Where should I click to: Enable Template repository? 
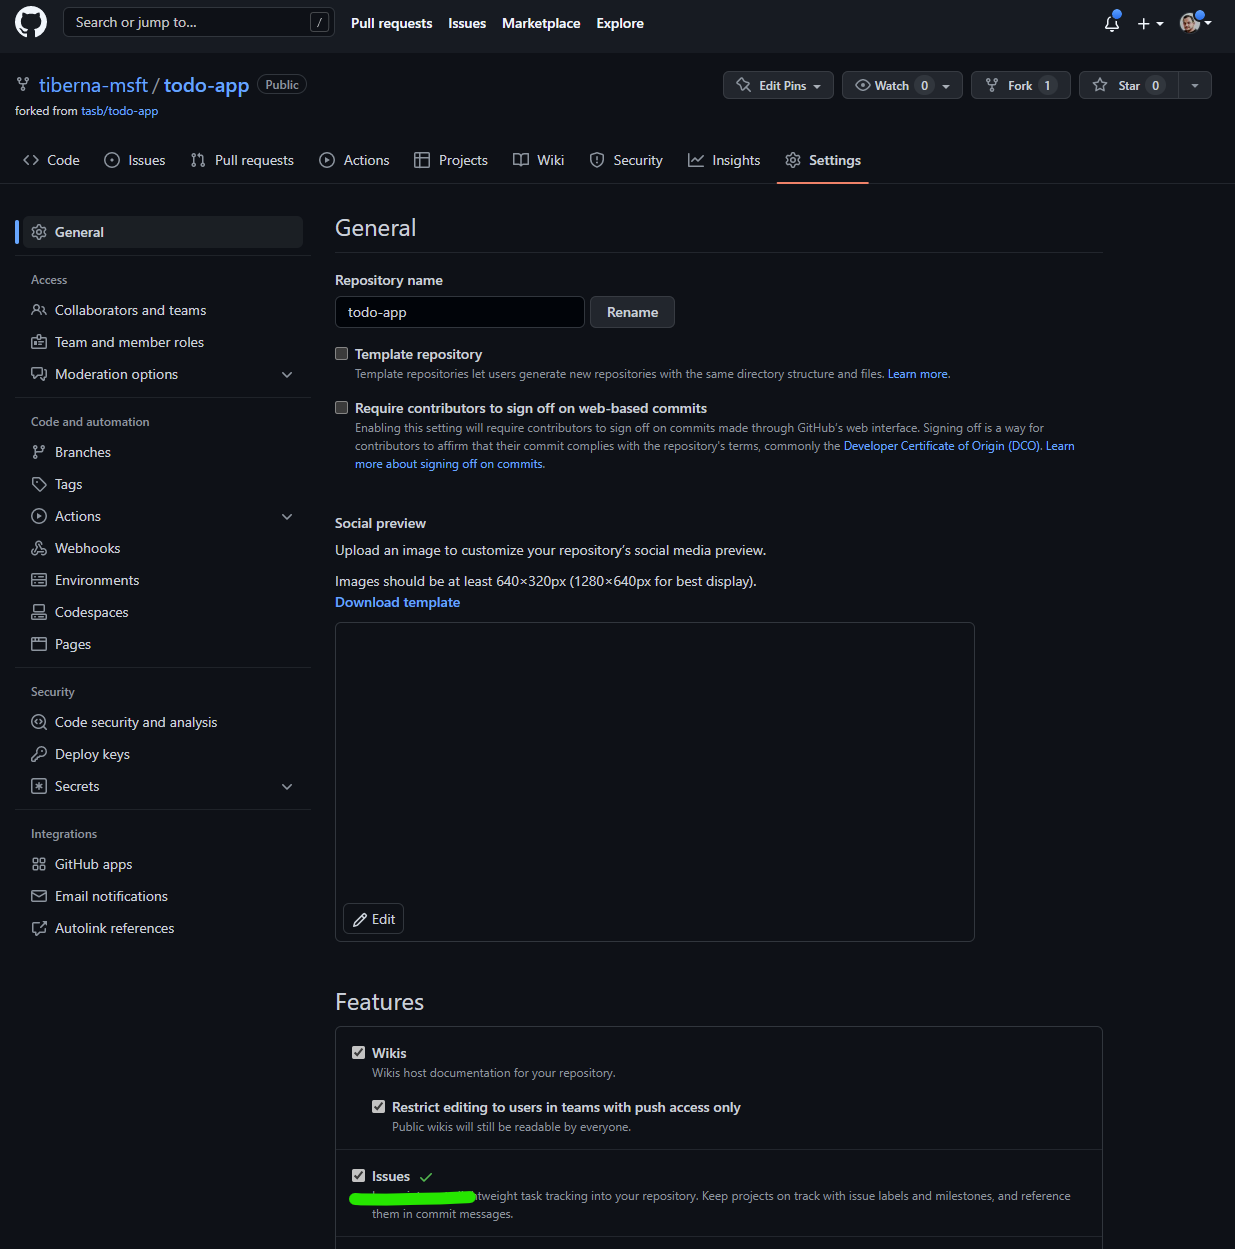pos(341,353)
